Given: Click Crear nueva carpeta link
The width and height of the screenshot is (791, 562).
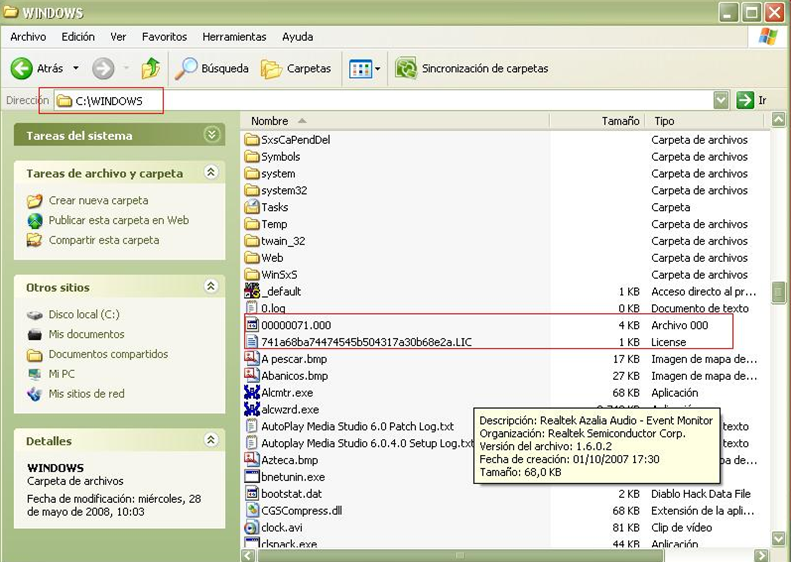Looking at the screenshot, I should [x=98, y=200].
